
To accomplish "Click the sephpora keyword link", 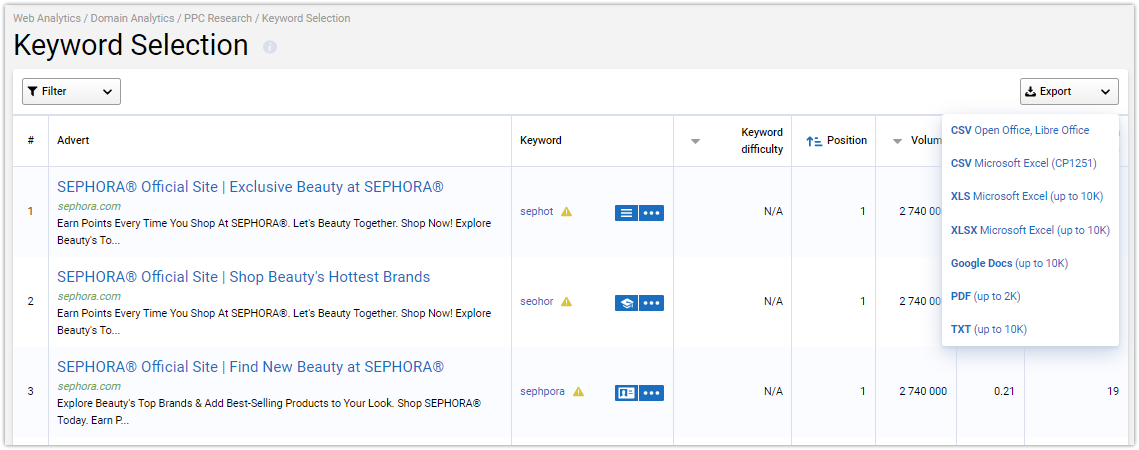I will coord(543,392).
